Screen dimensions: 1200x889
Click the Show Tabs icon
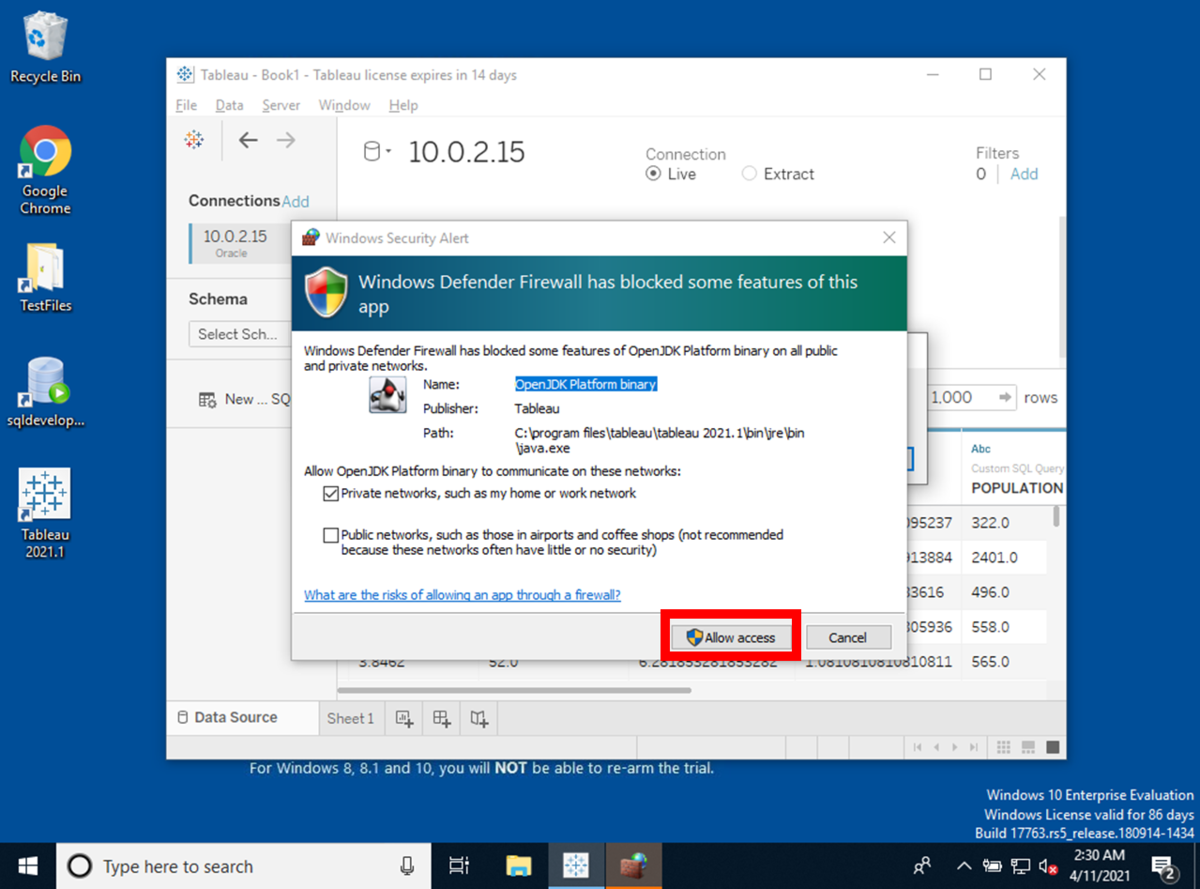point(1052,747)
